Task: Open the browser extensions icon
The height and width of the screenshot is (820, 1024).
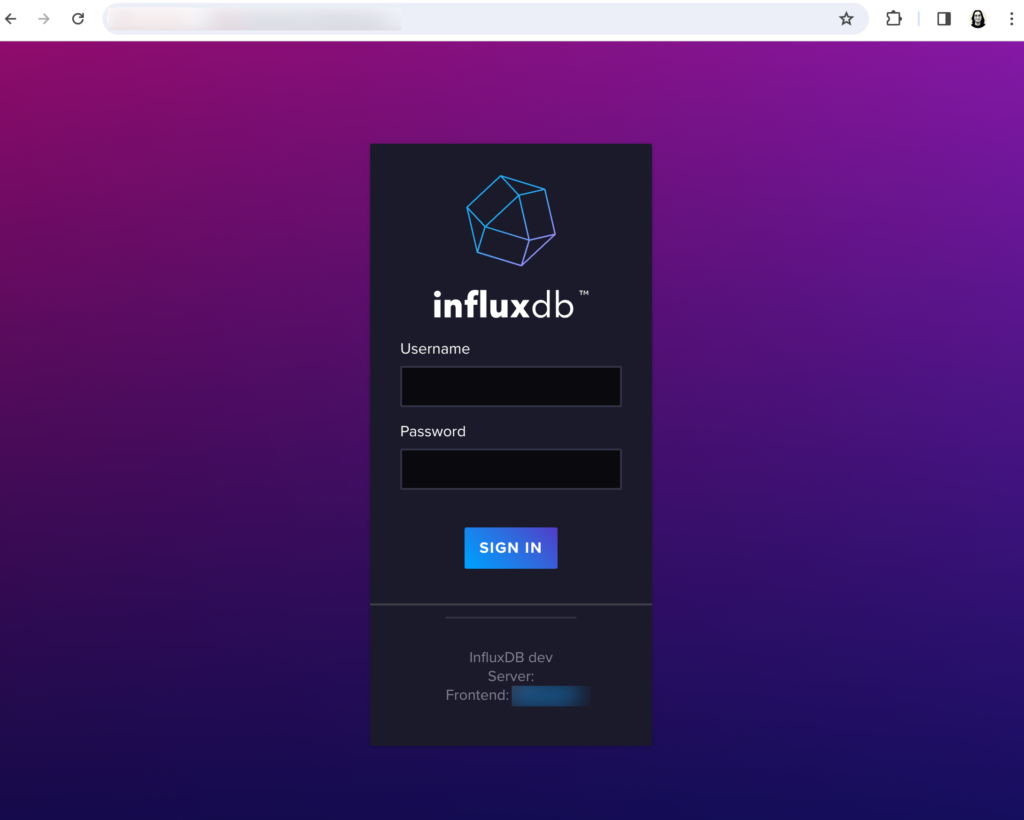Action: click(893, 18)
